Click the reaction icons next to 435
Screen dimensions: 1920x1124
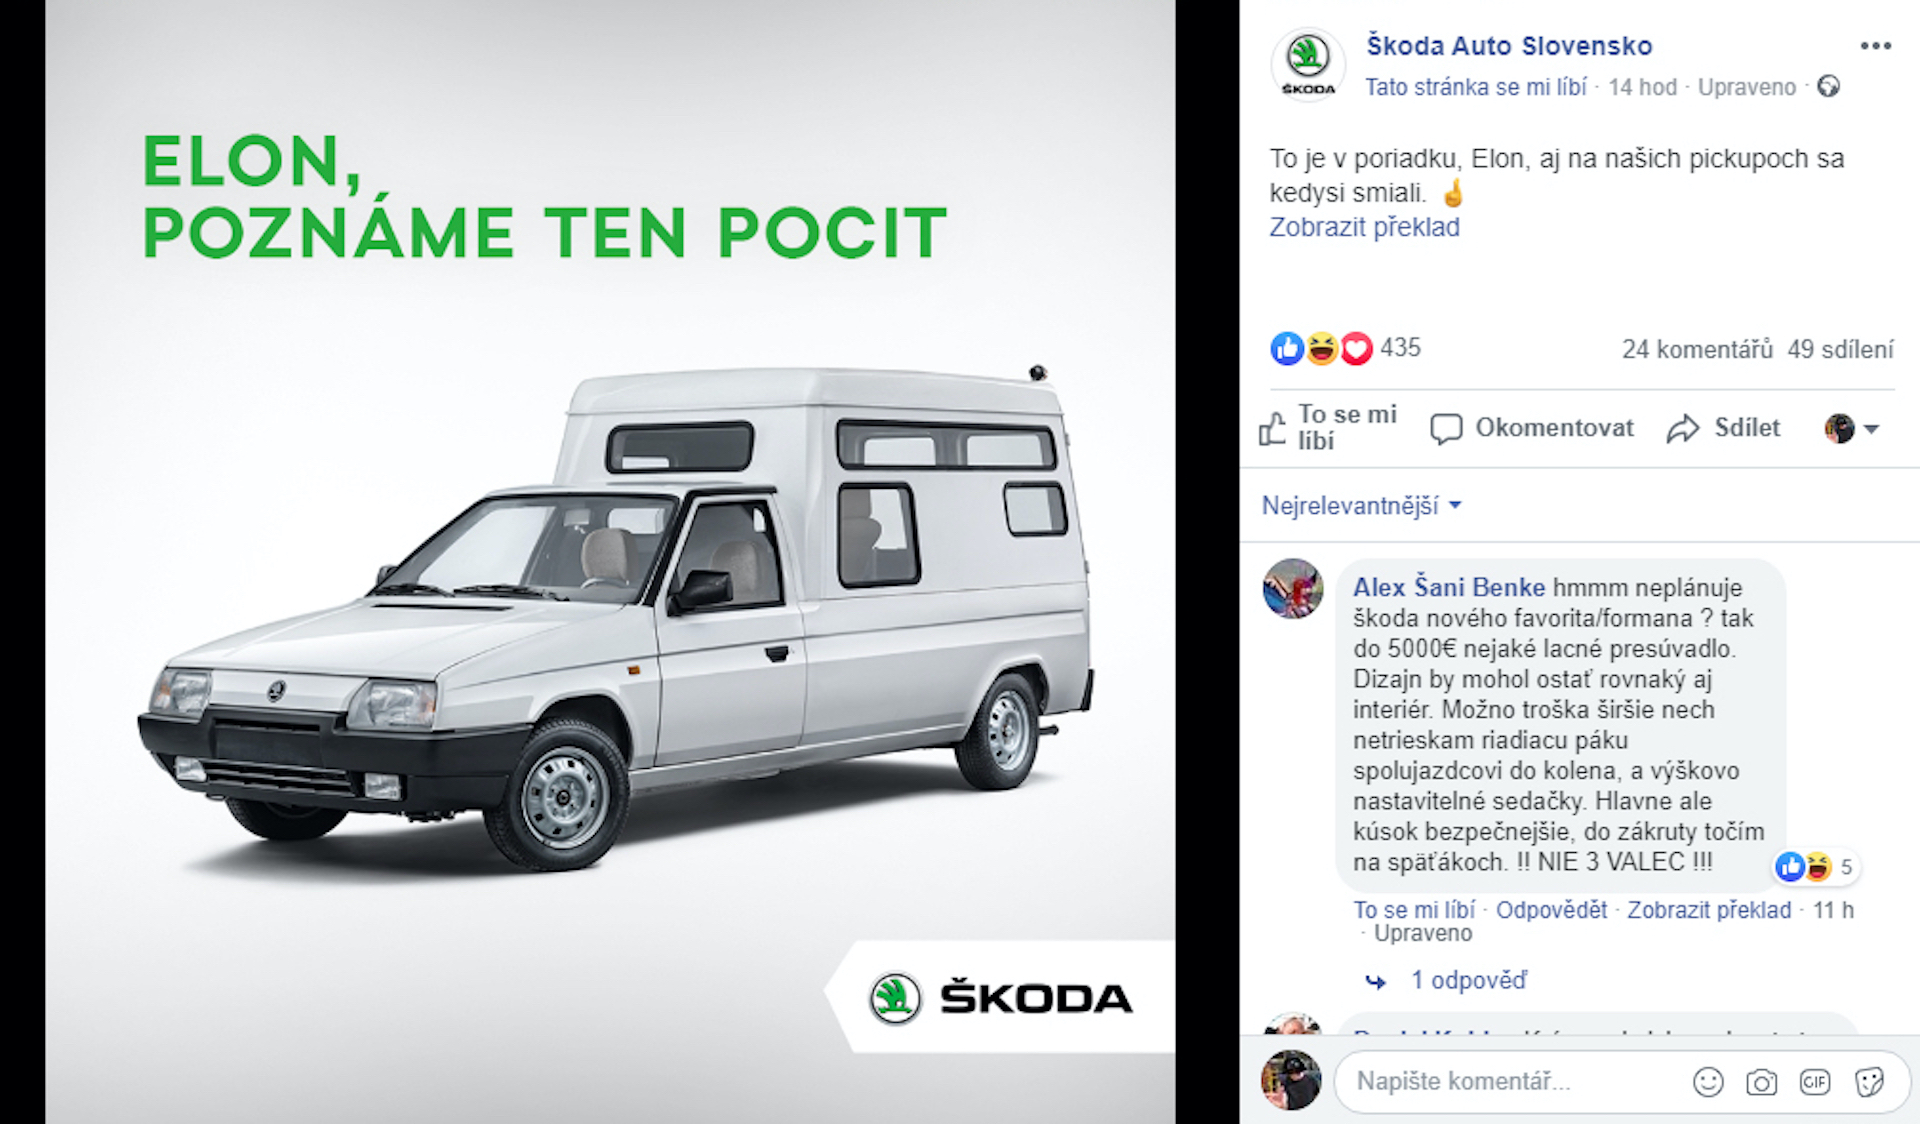[1322, 348]
